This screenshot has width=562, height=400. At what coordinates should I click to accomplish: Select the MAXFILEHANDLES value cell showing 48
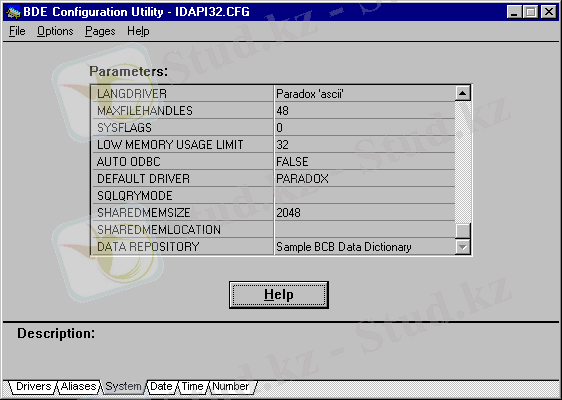click(x=365, y=110)
